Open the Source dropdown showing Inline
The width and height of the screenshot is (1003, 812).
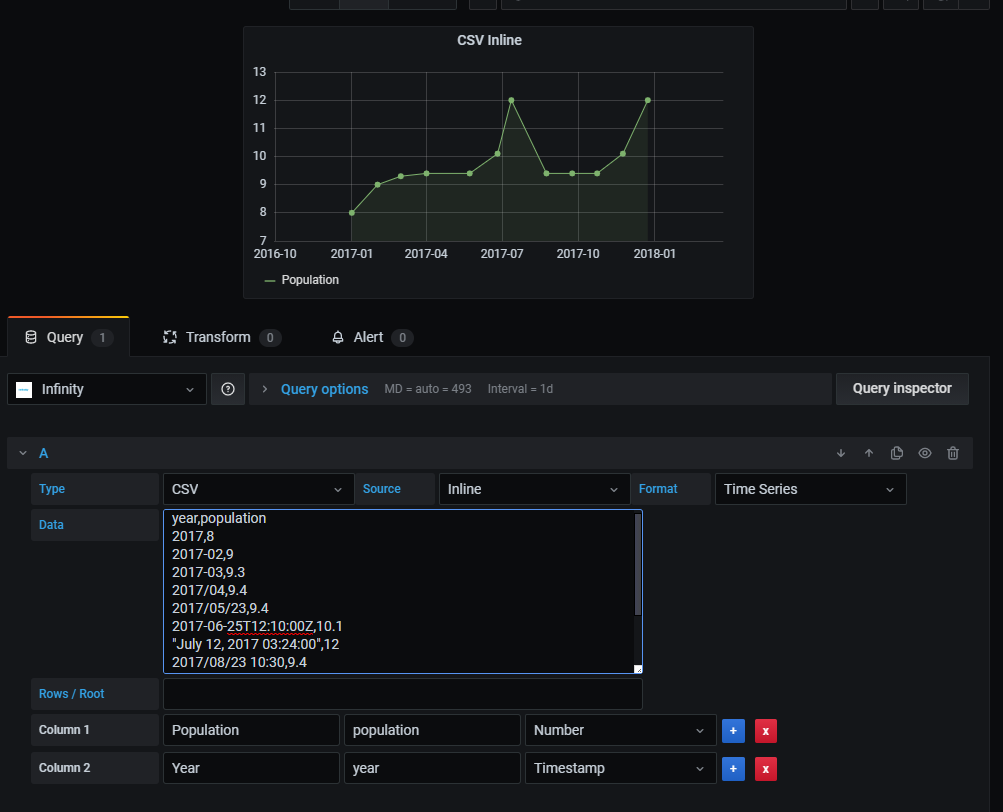coord(534,489)
